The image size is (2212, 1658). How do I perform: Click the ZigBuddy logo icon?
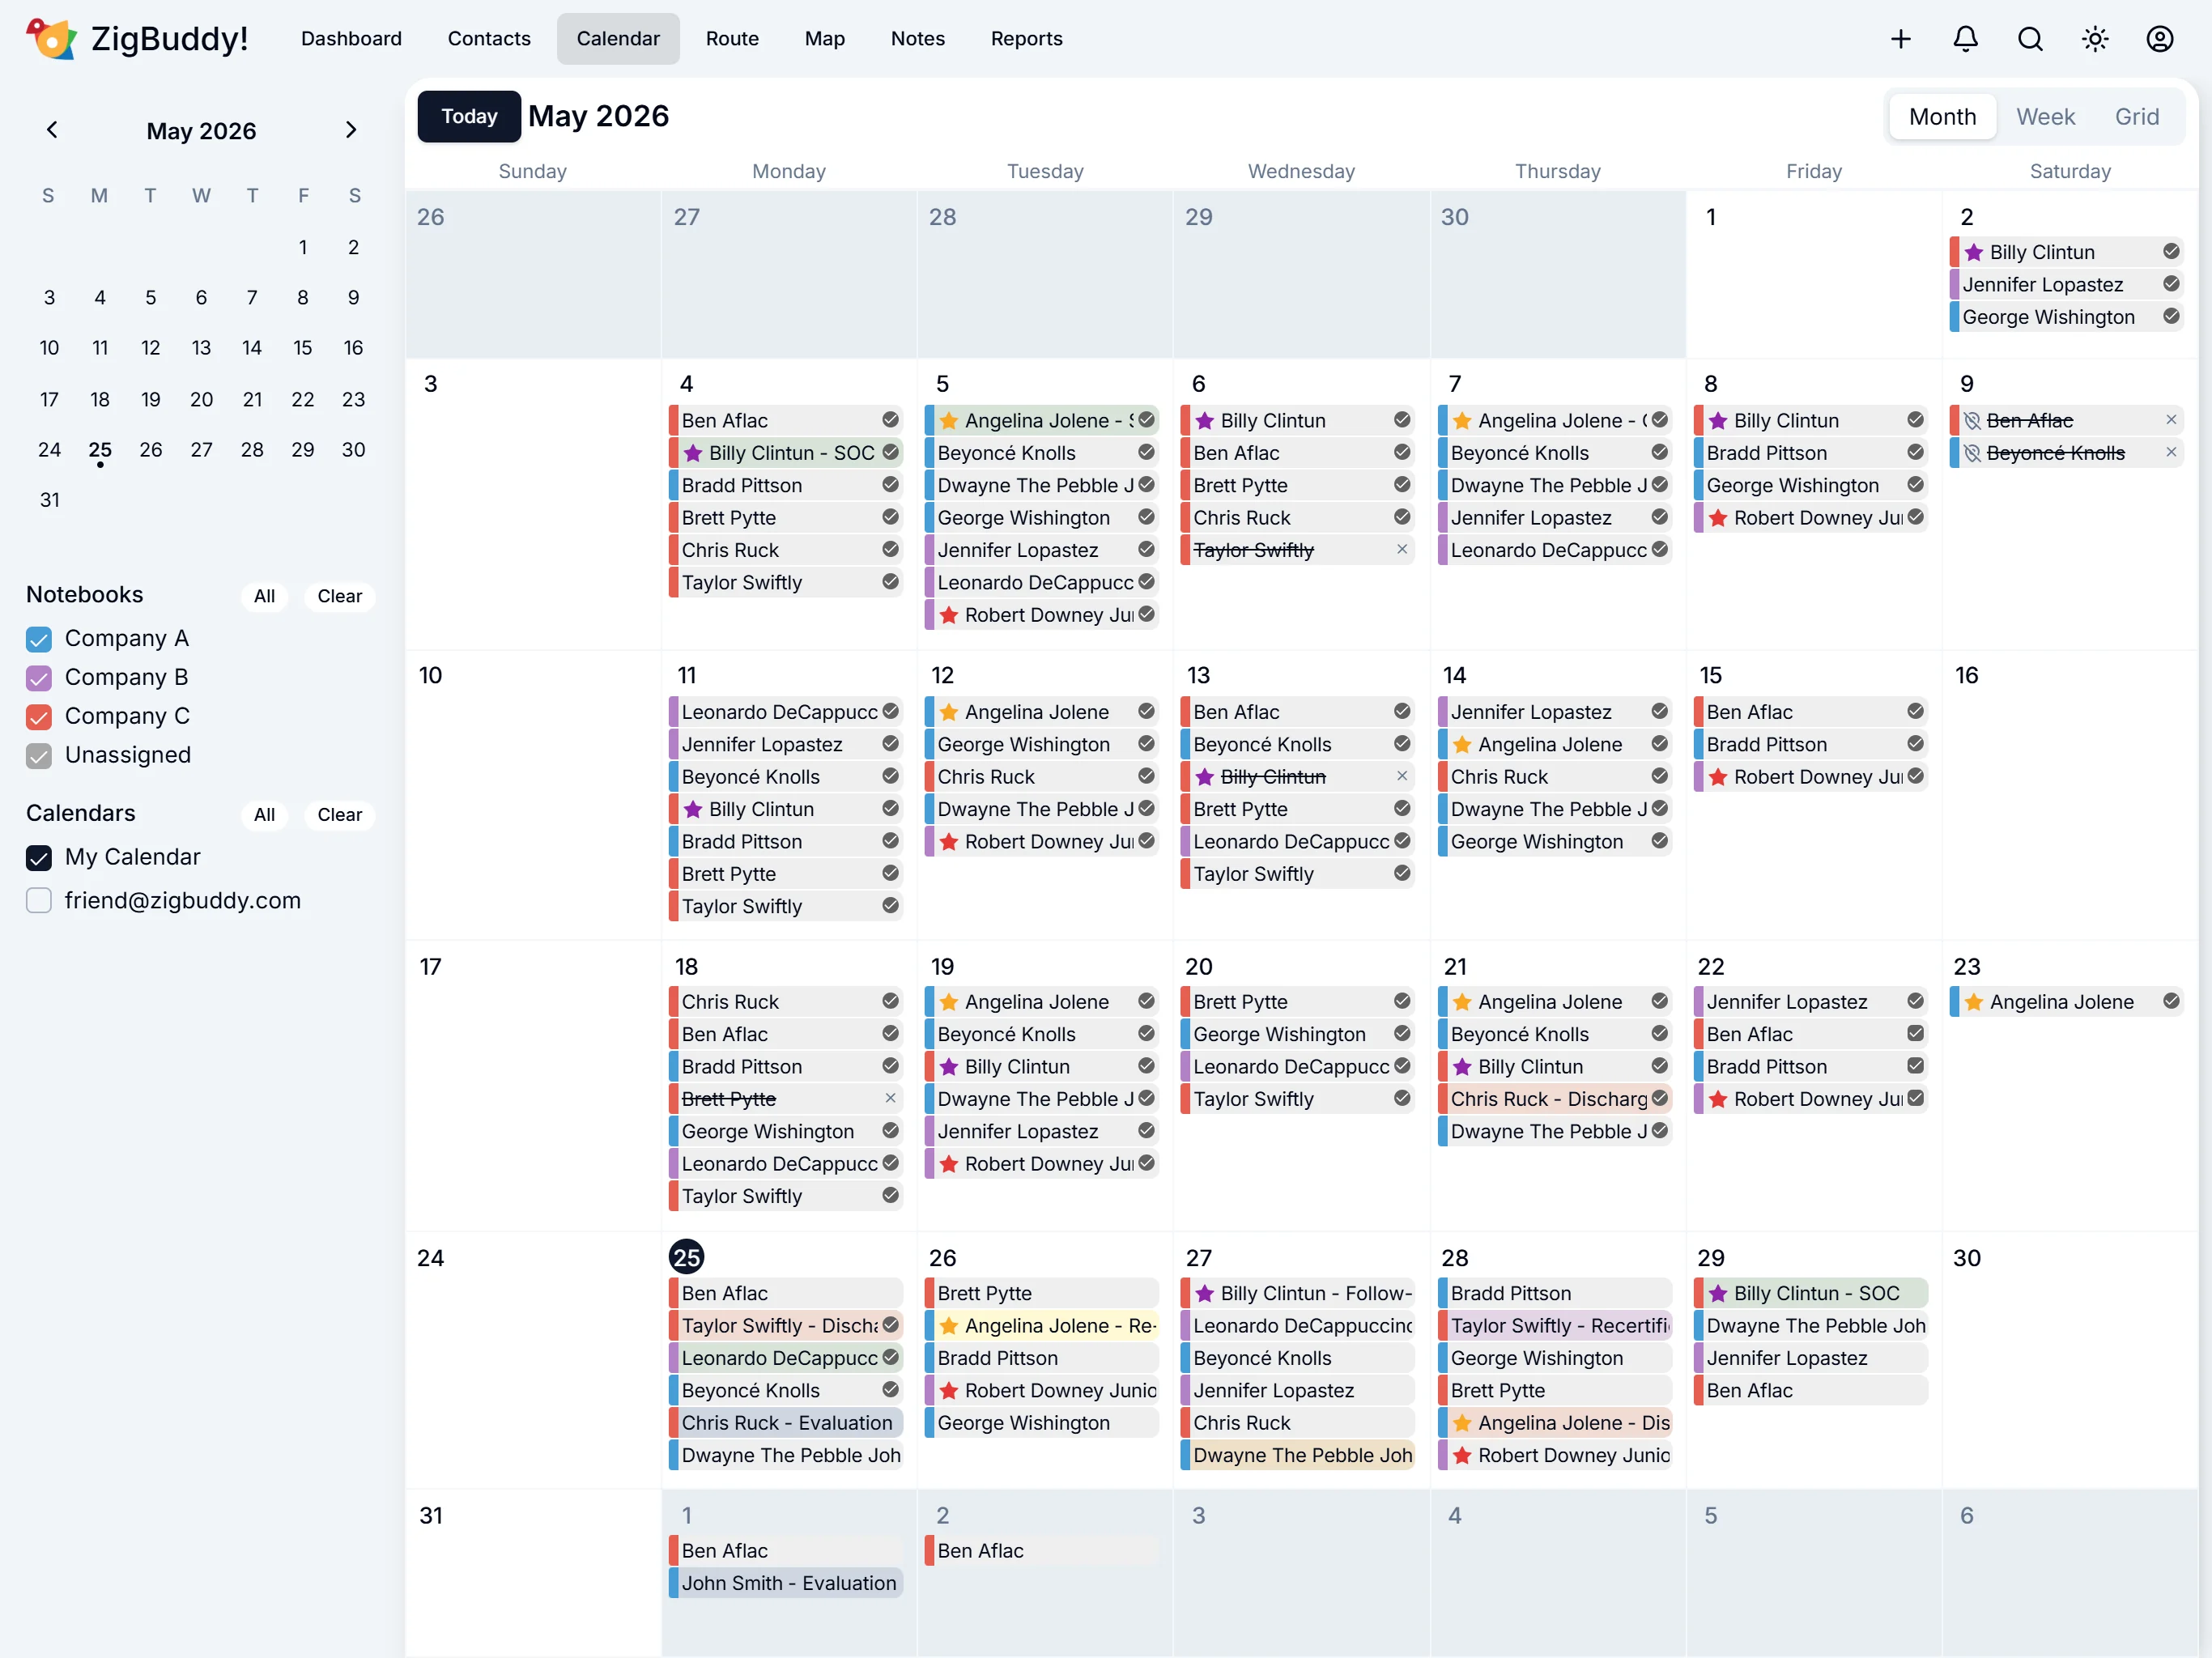click(51, 39)
